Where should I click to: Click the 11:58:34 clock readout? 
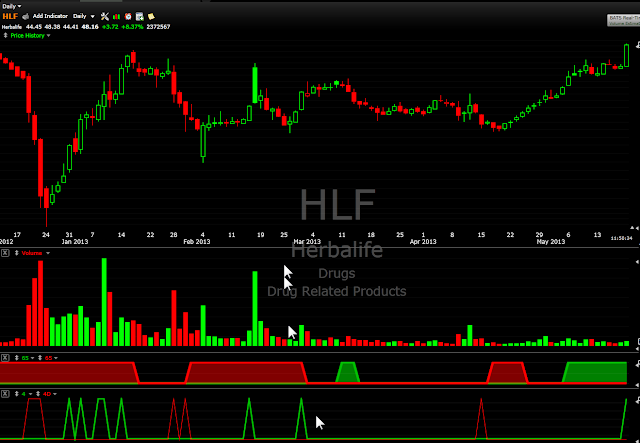click(x=621, y=238)
